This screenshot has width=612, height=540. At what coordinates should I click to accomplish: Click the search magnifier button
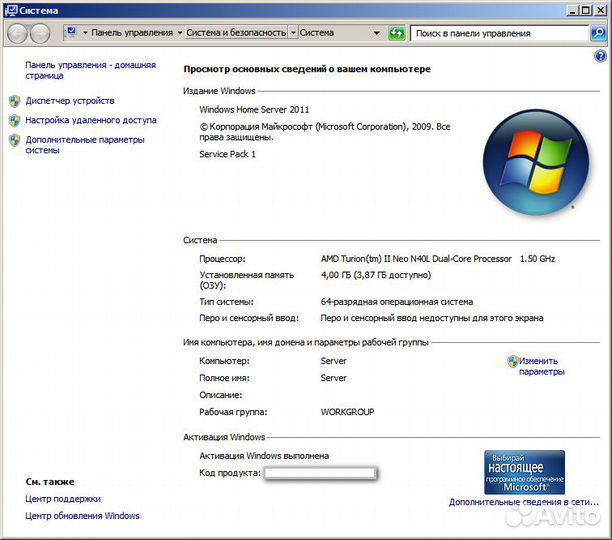[x=598, y=33]
